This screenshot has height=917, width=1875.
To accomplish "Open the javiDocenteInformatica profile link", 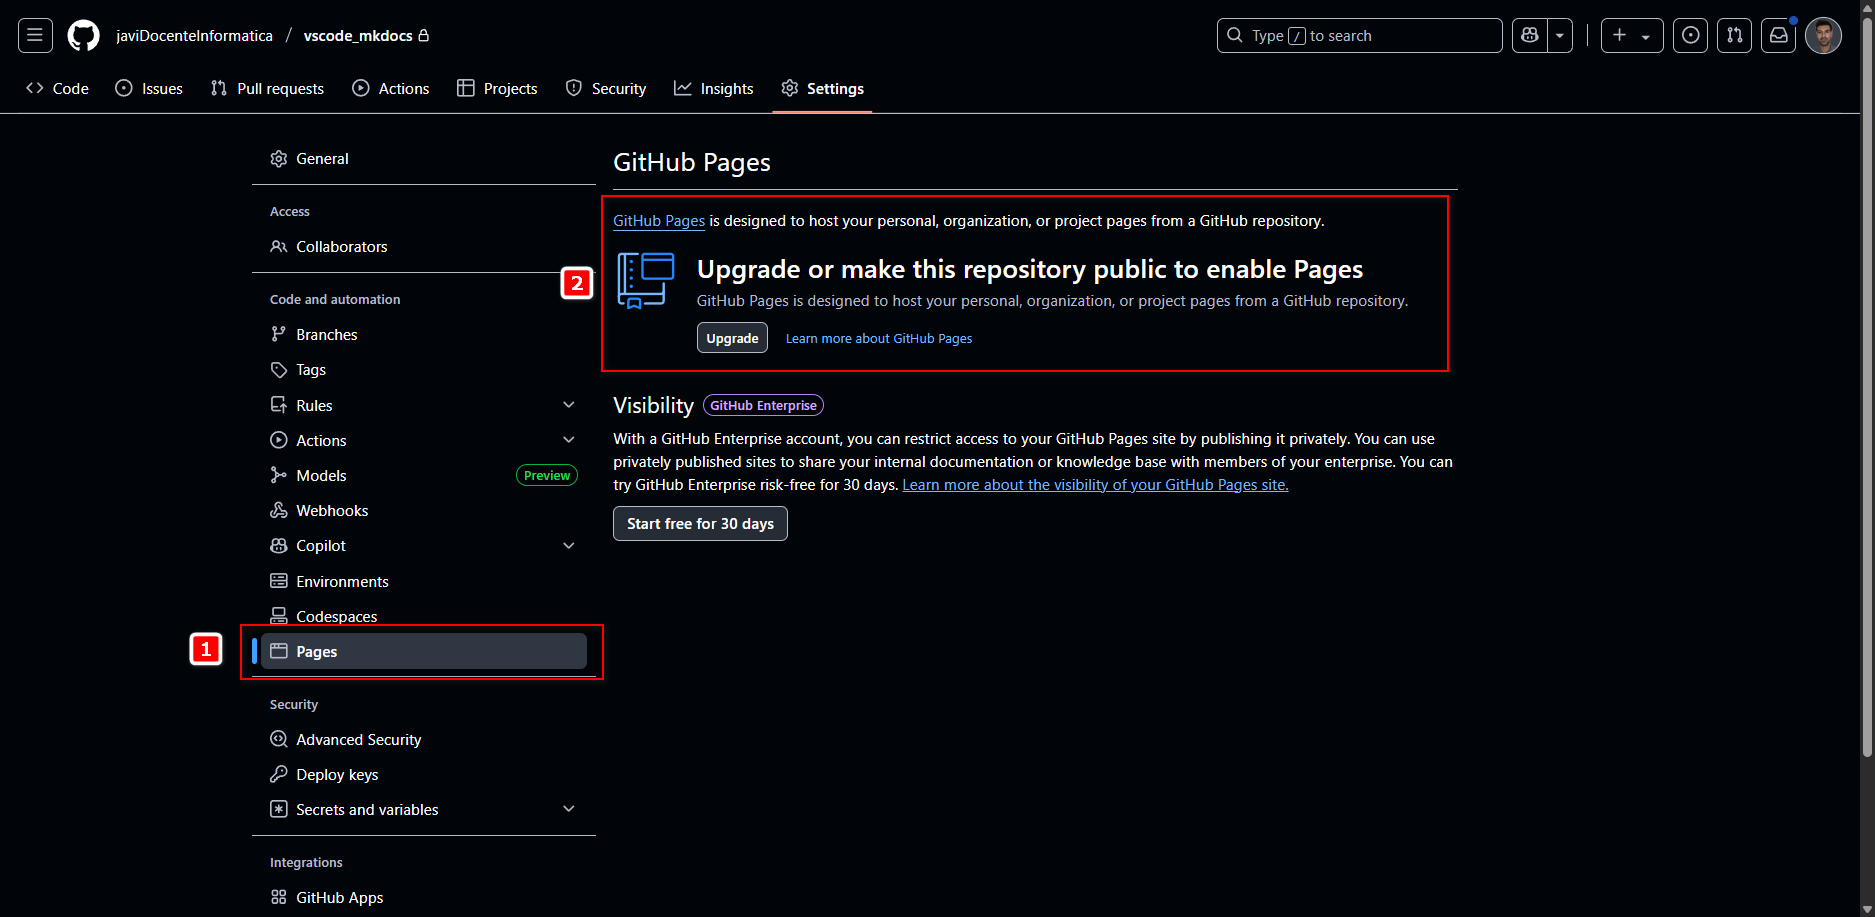I will (x=194, y=36).
